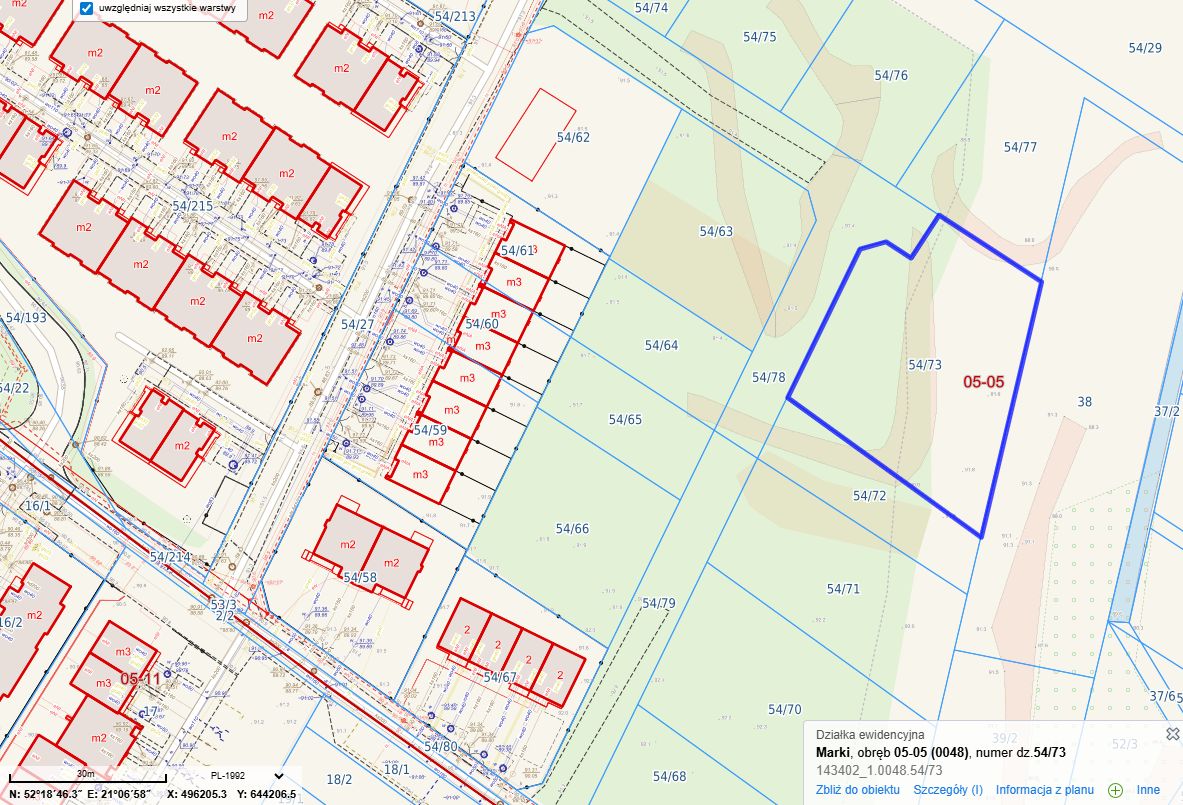The image size is (1183, 805).
Task: Select parcel label 54/75
Action: coord(759,37)
